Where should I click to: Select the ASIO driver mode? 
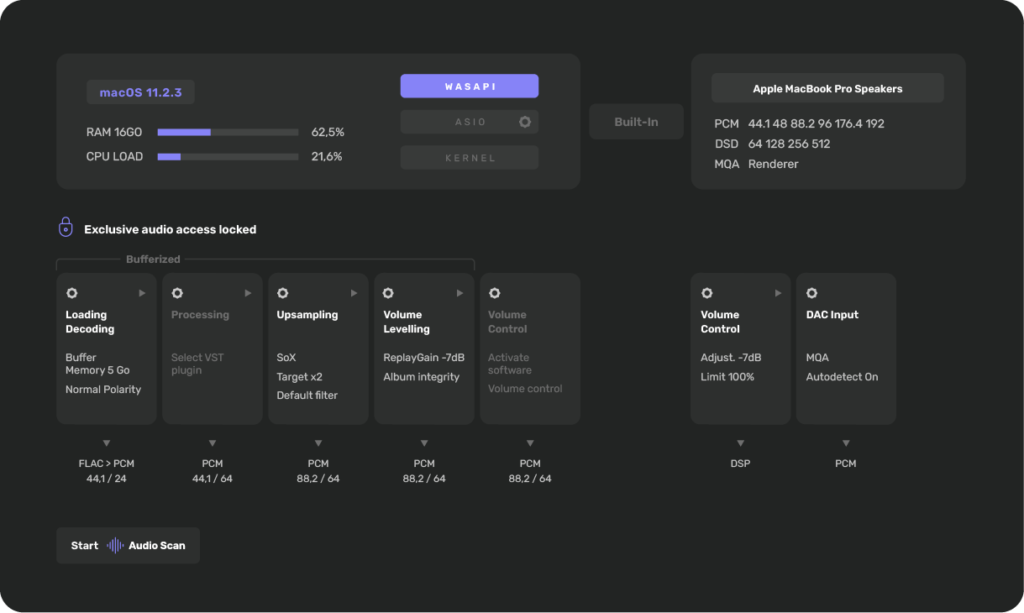pyautogui.click(x=470, y=122)
